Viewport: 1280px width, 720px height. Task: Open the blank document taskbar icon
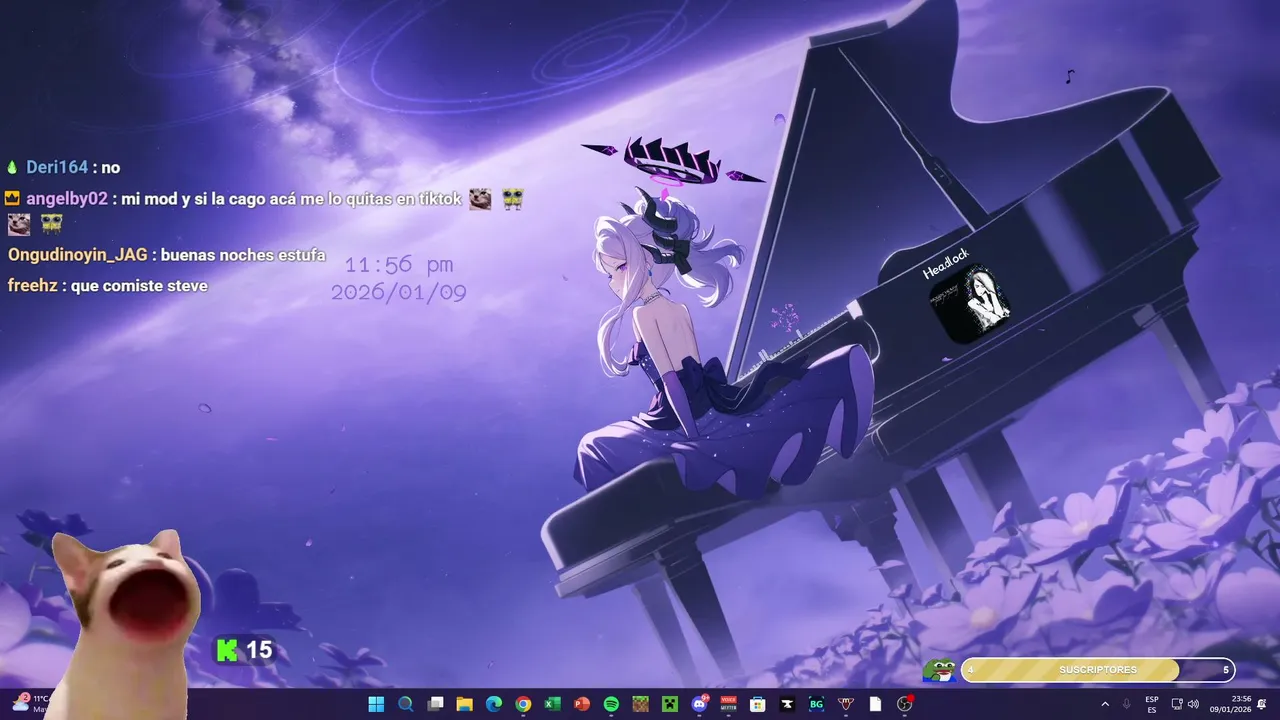click(876, 704)
